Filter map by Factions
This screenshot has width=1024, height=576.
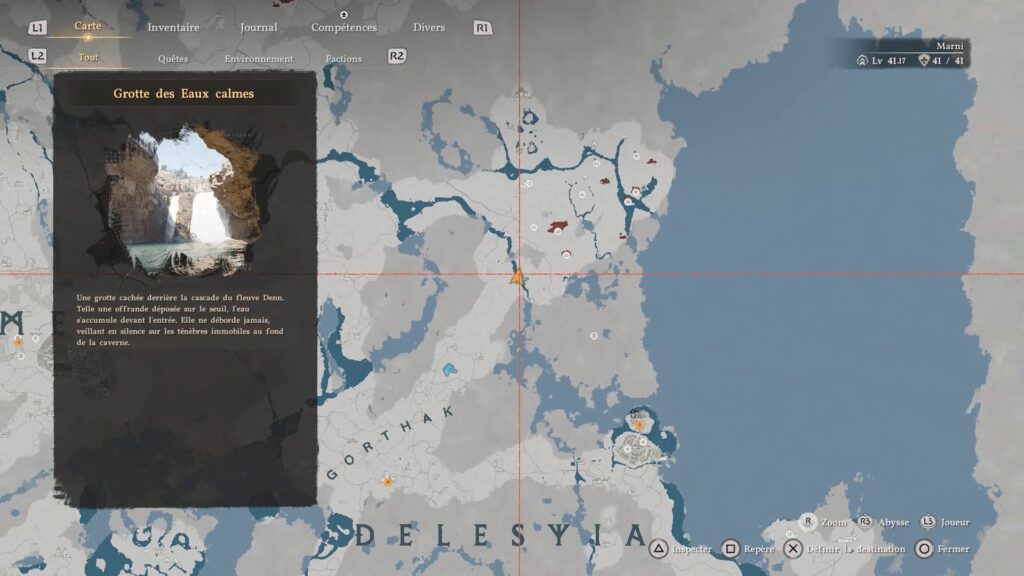coord(344,59)
